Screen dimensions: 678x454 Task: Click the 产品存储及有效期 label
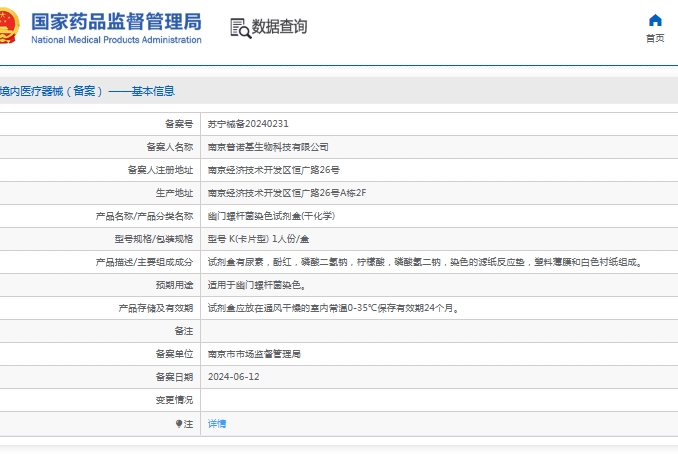(x=156, y=308)
